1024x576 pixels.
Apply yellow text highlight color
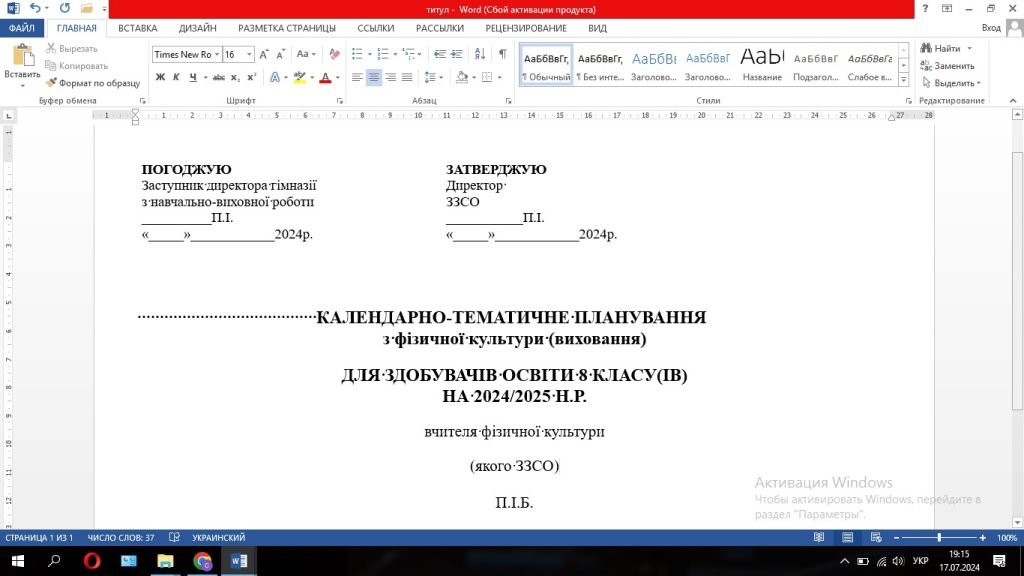click(x=299, y=78)
